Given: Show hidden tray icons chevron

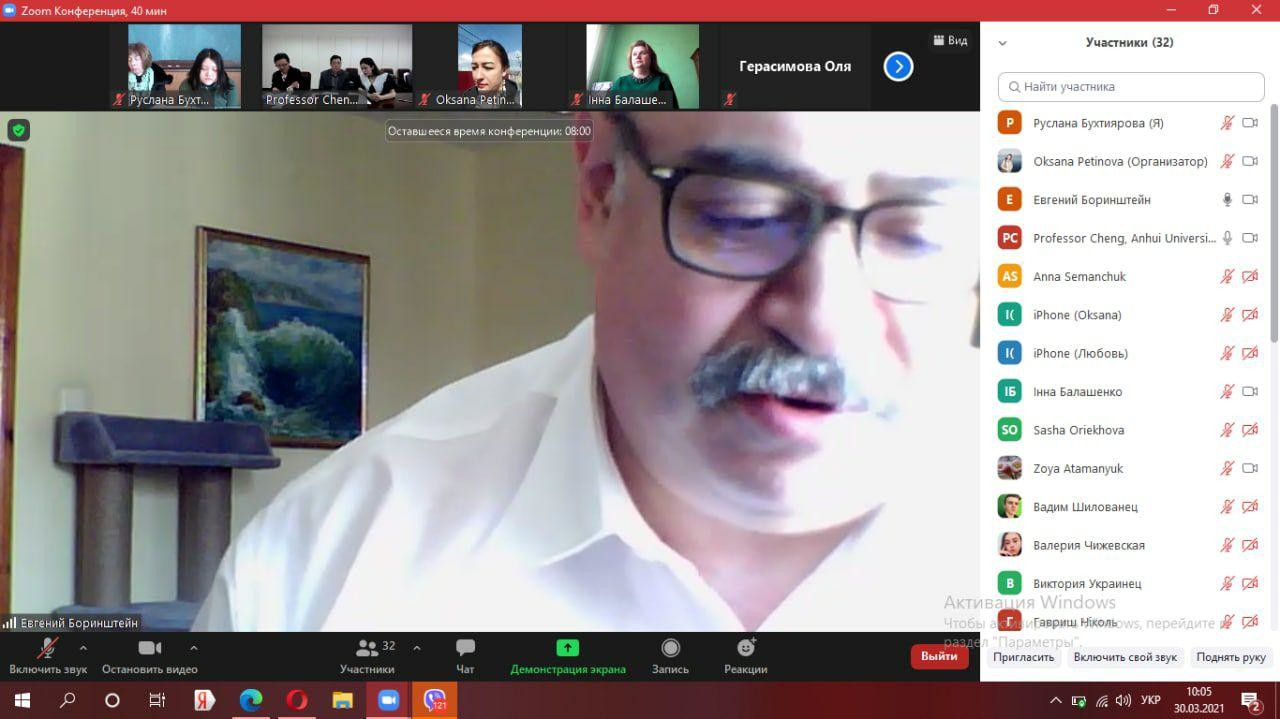Looking at the screenshot, I should tap(1056, 701).
